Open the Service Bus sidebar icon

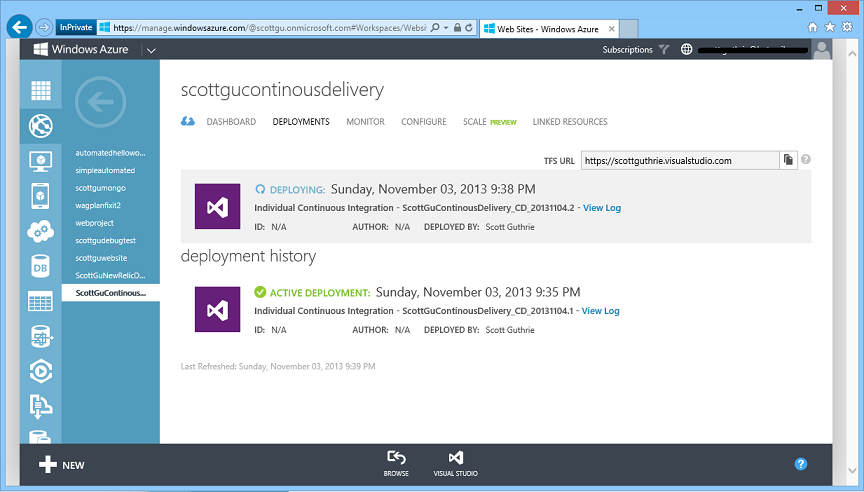(41, 407)
